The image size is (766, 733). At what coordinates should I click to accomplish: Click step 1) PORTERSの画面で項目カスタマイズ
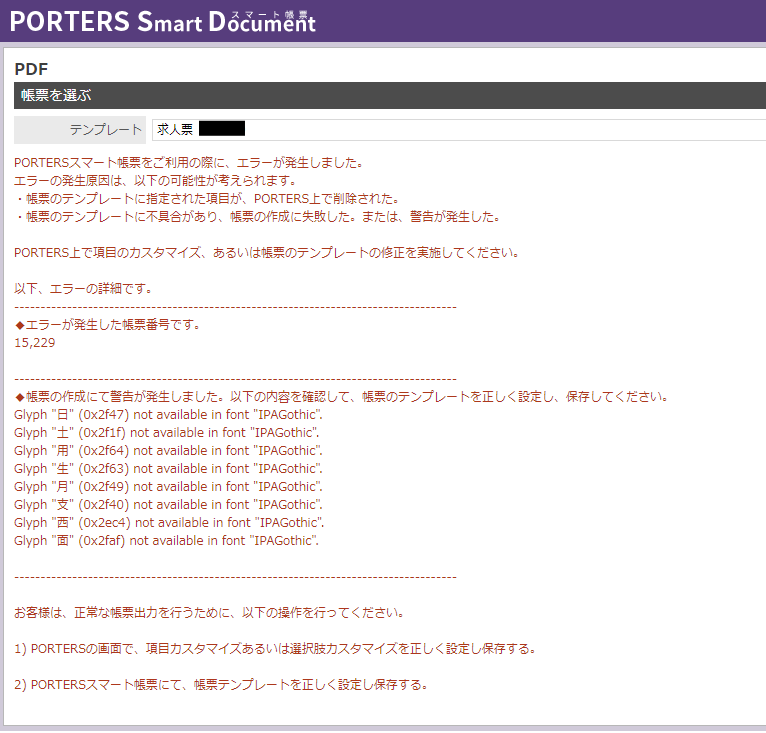275,649
